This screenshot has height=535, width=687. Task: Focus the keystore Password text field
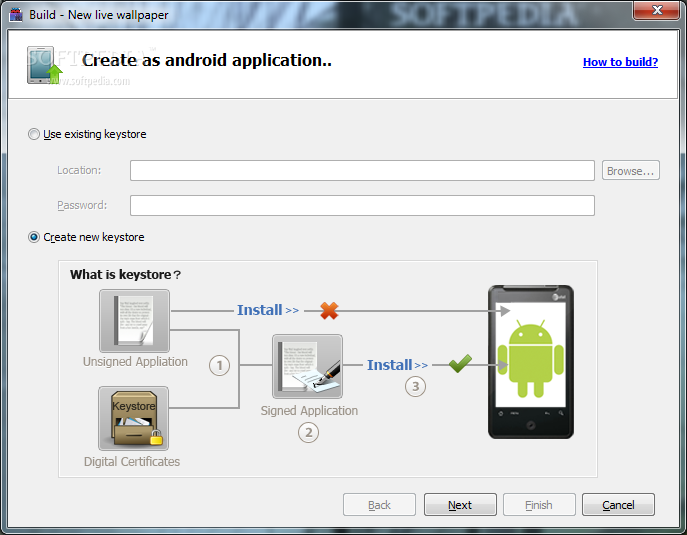coord(362,205)
